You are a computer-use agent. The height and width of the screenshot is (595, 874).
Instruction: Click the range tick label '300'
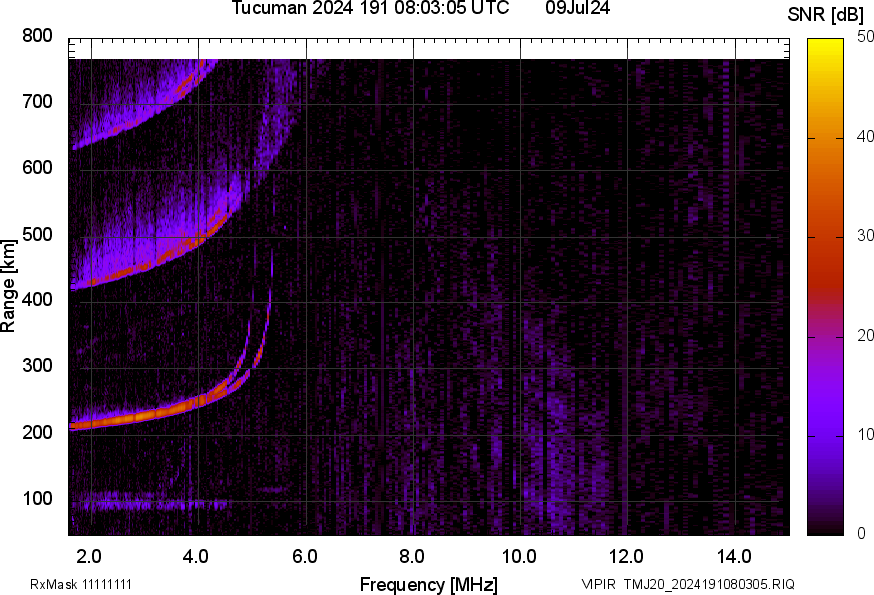(x=37, y=366)
